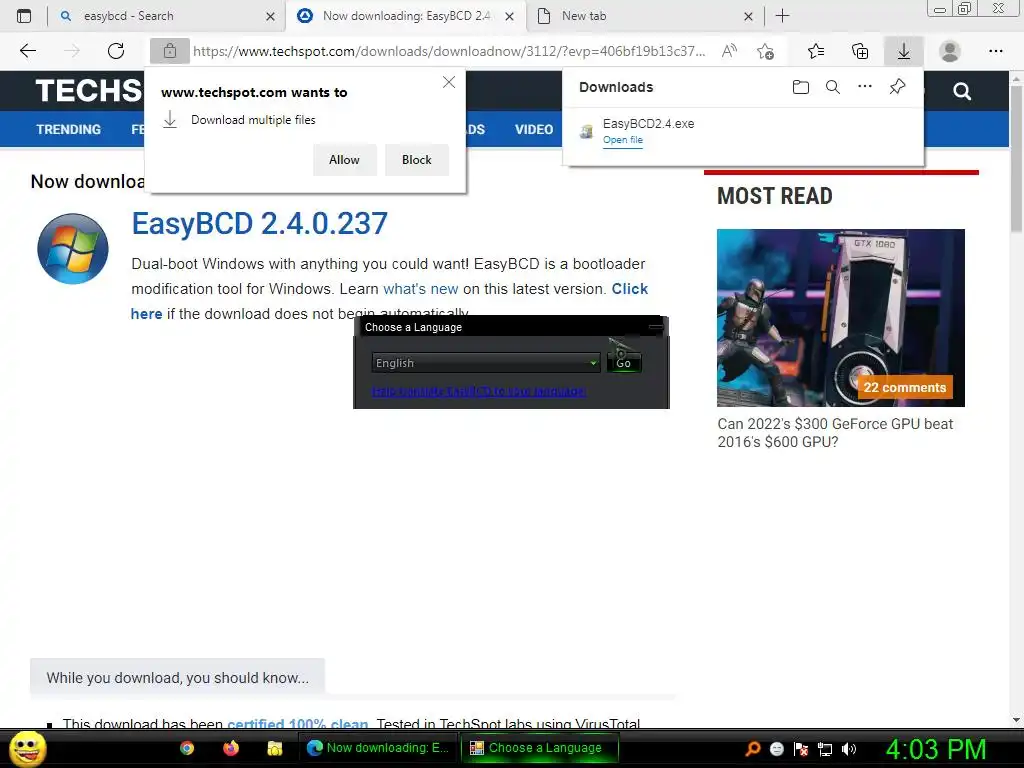The width and height of the screenshot is (1024, 768).
Task: Add this page to favorites star icon
Action: coord(765,51)
